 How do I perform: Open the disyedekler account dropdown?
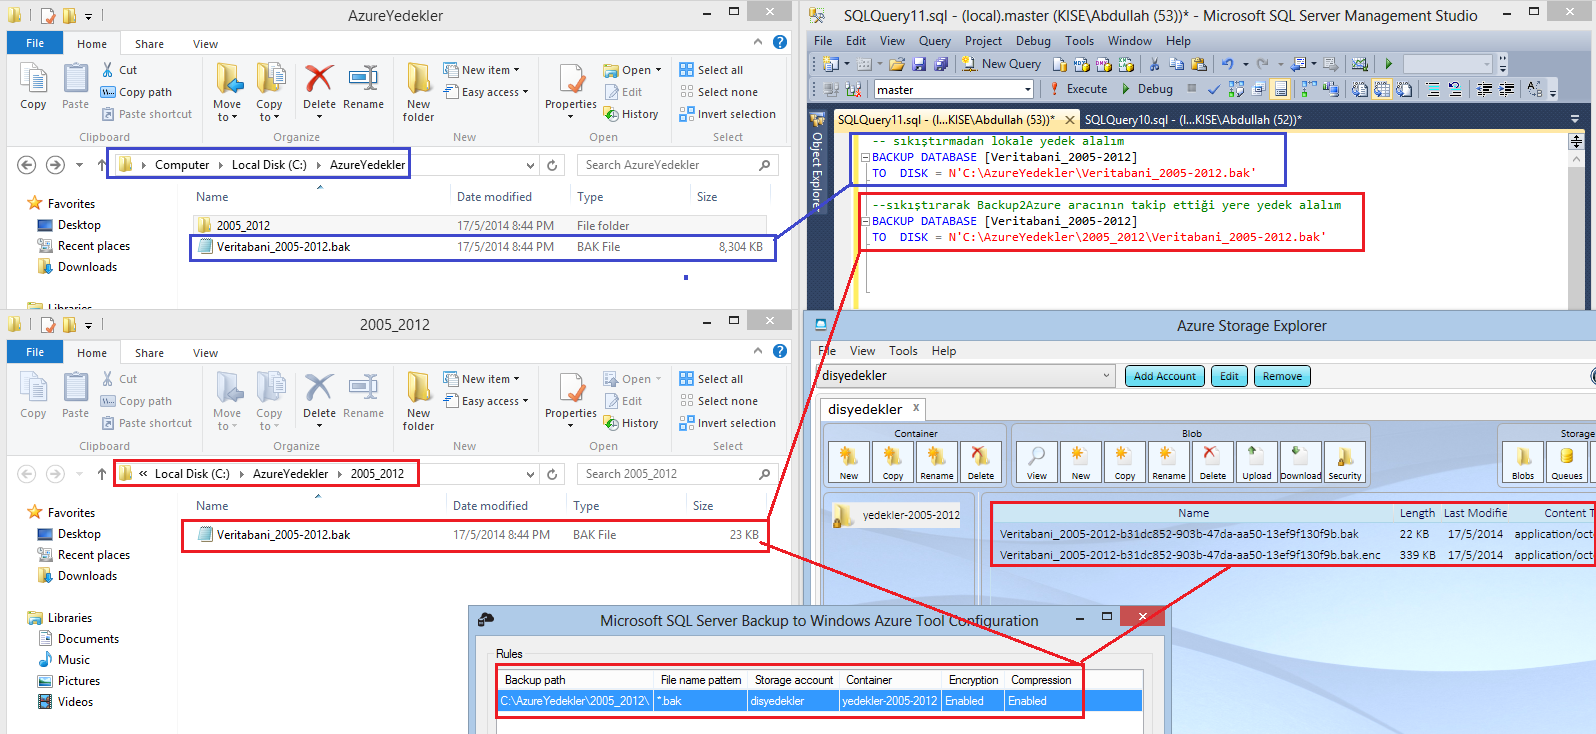tap(1106, 376)
